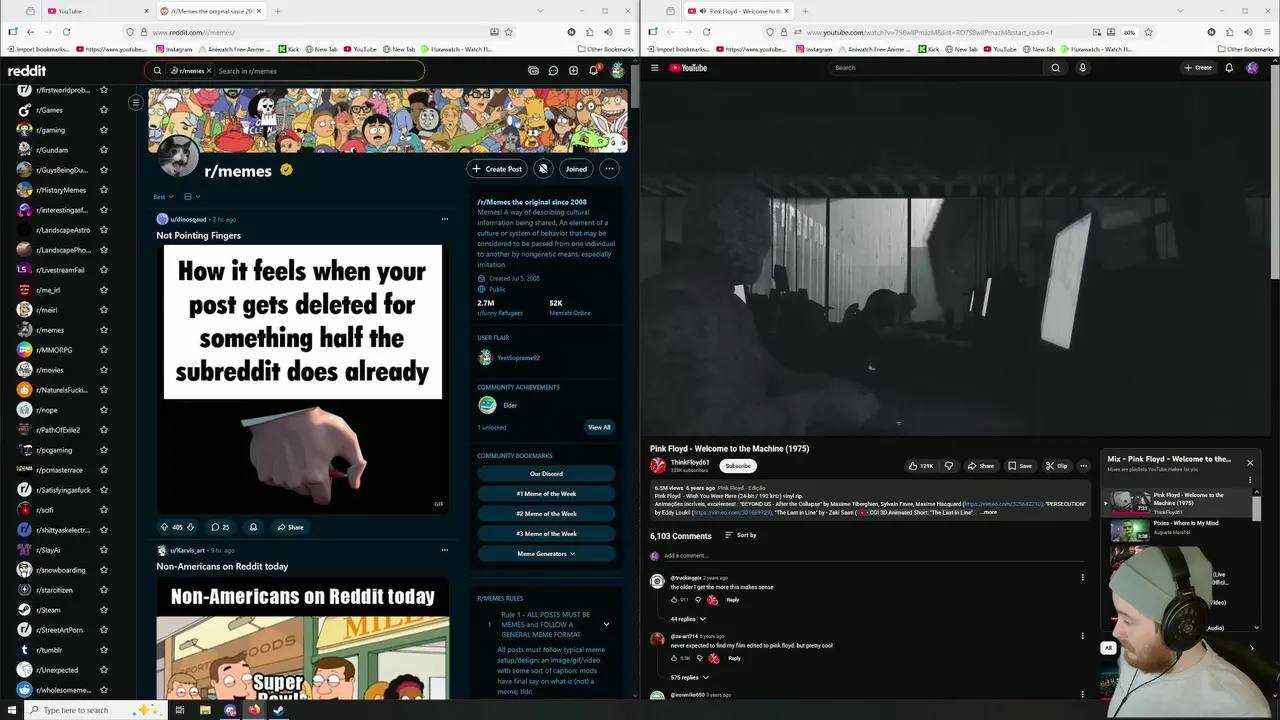Open Kick bookmark in YouTube window
This screenshot has width=1280, height=720.
(928, 49)
